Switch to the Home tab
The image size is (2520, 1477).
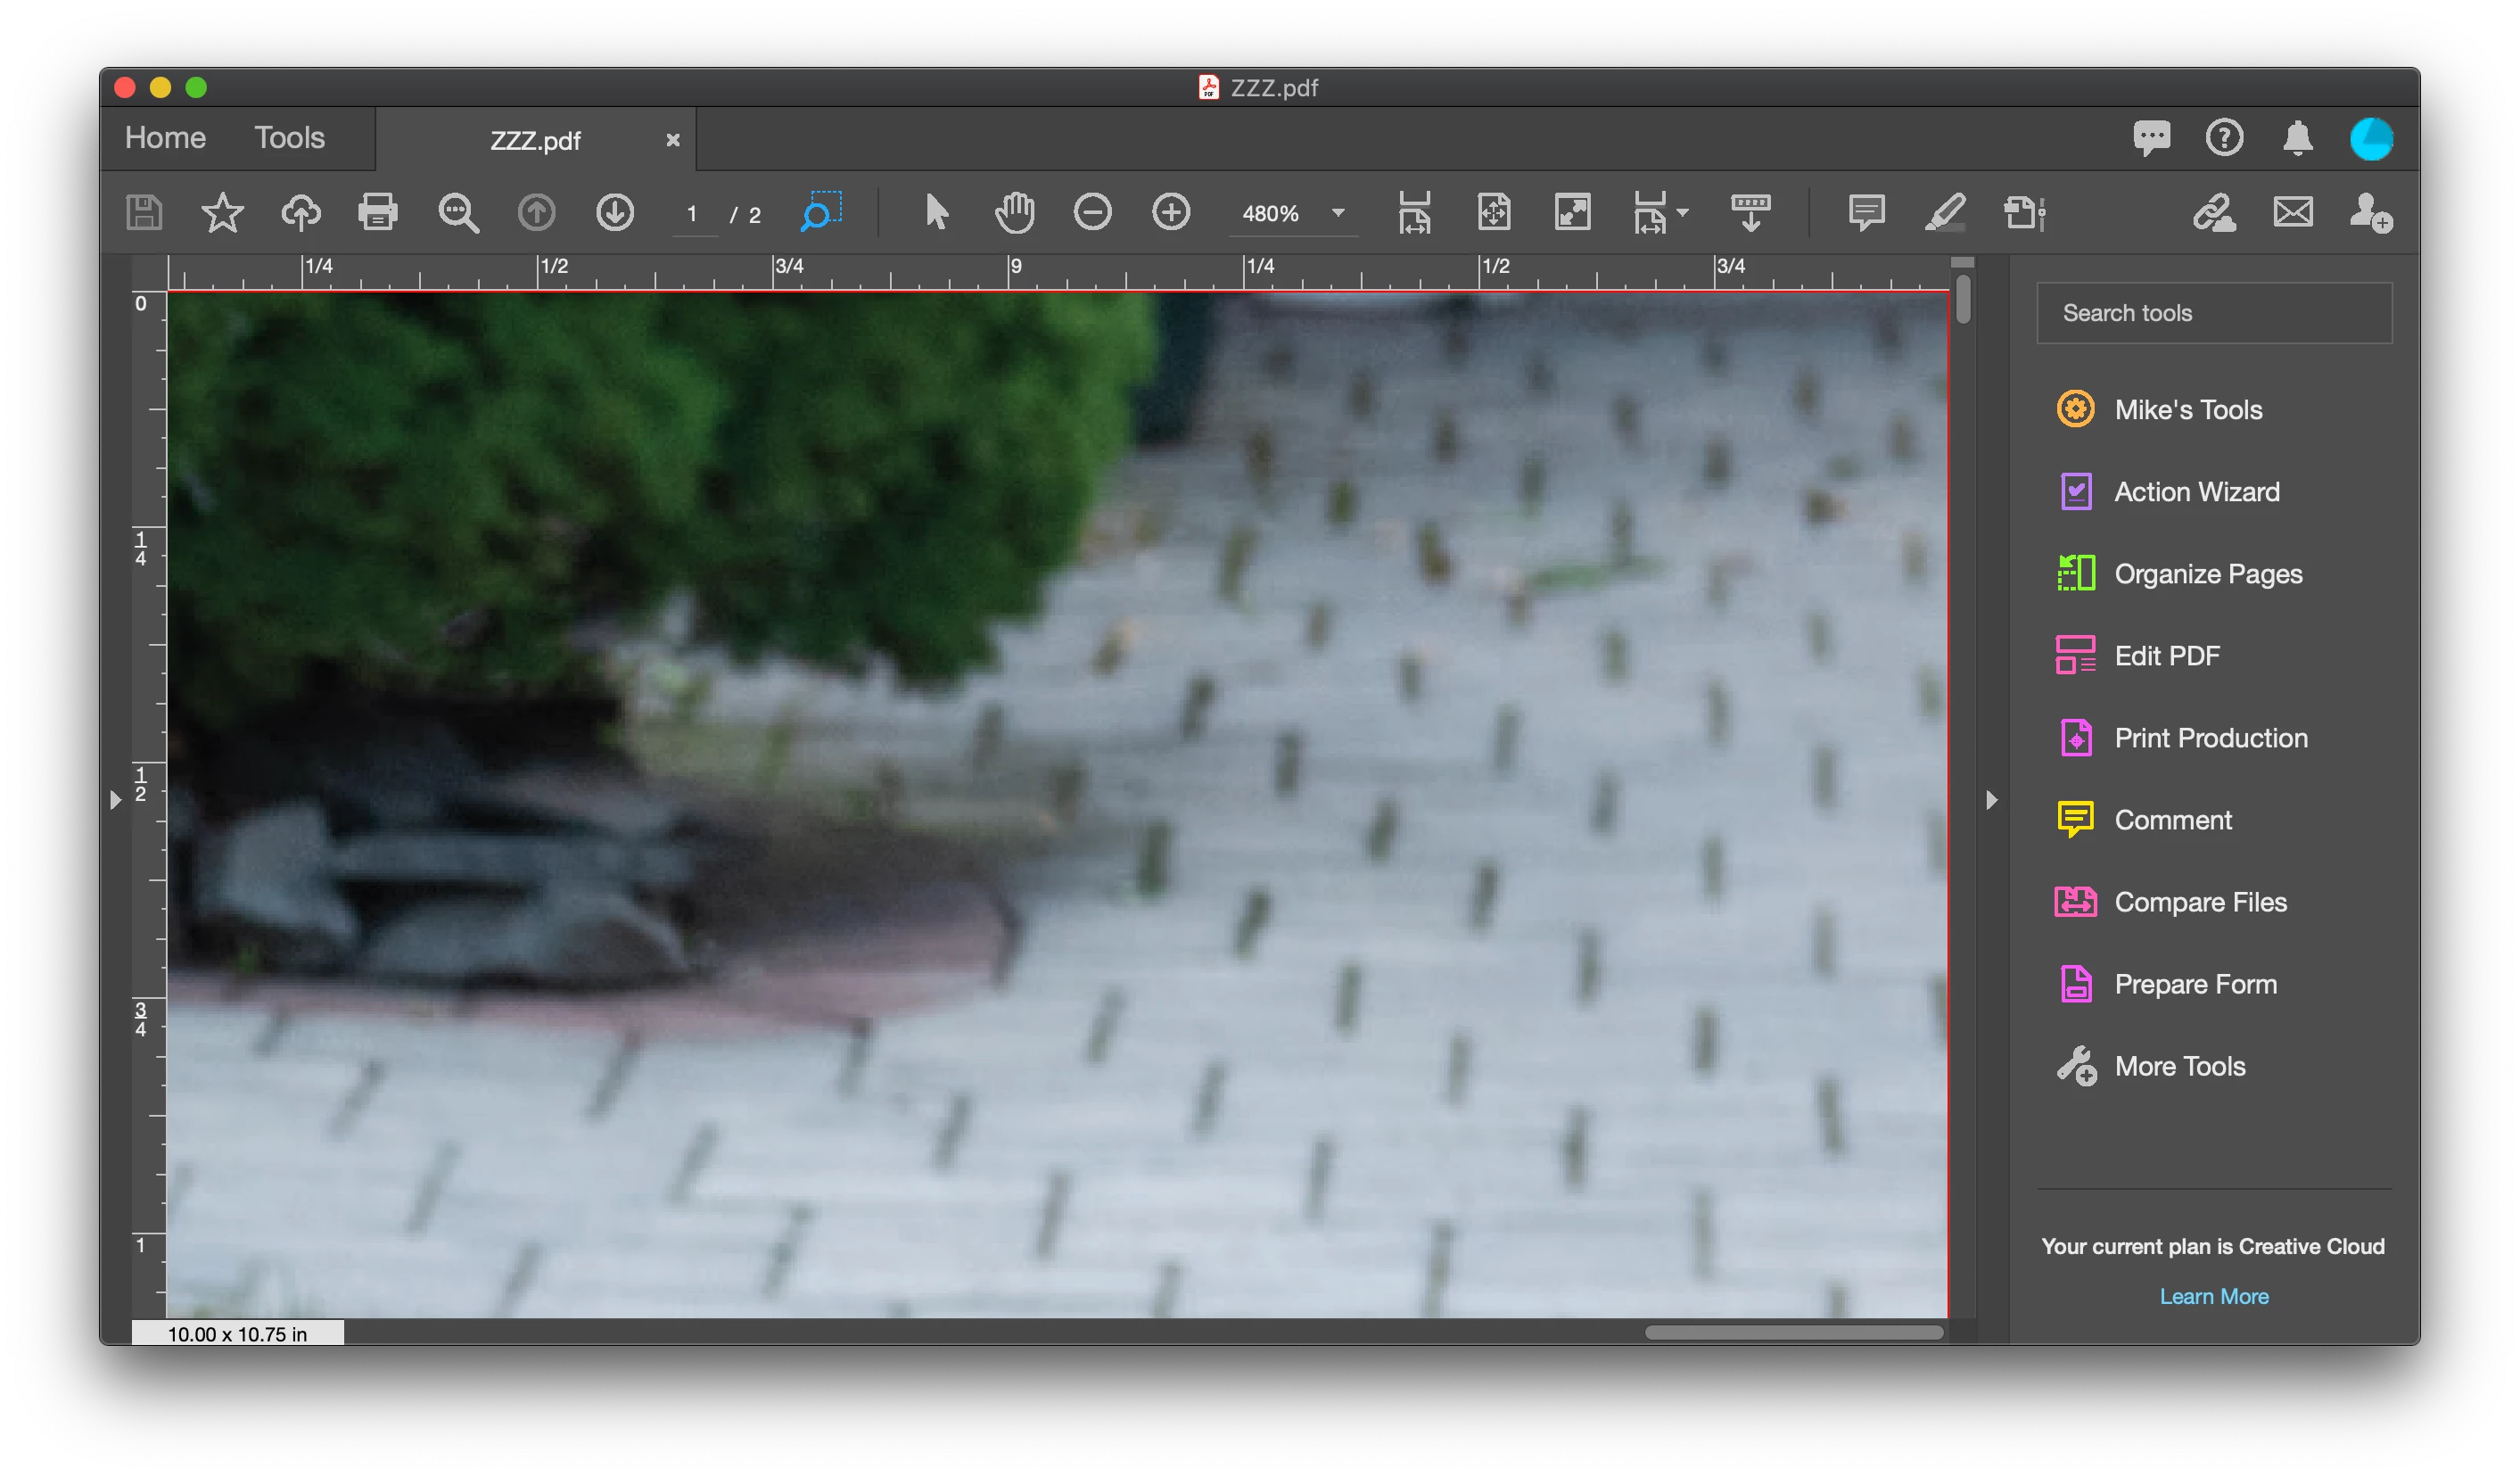click(165, 138)
